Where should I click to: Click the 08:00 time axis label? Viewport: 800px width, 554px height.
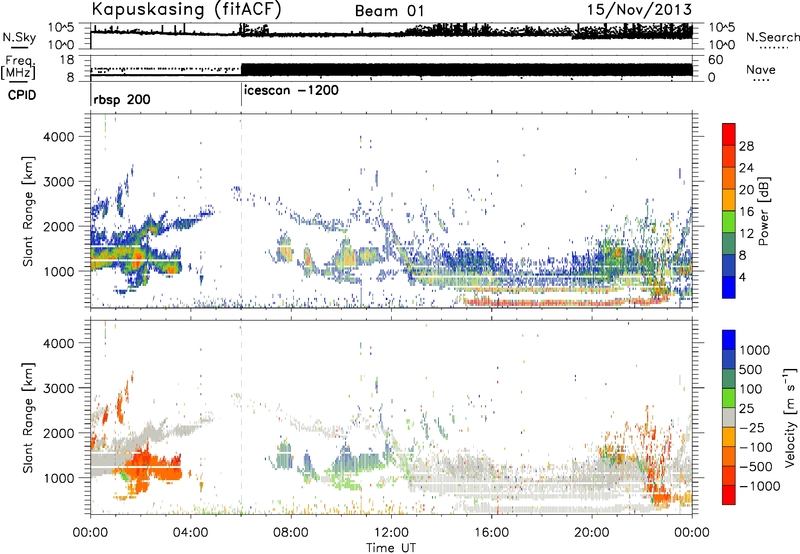click(x=291, y=533)
